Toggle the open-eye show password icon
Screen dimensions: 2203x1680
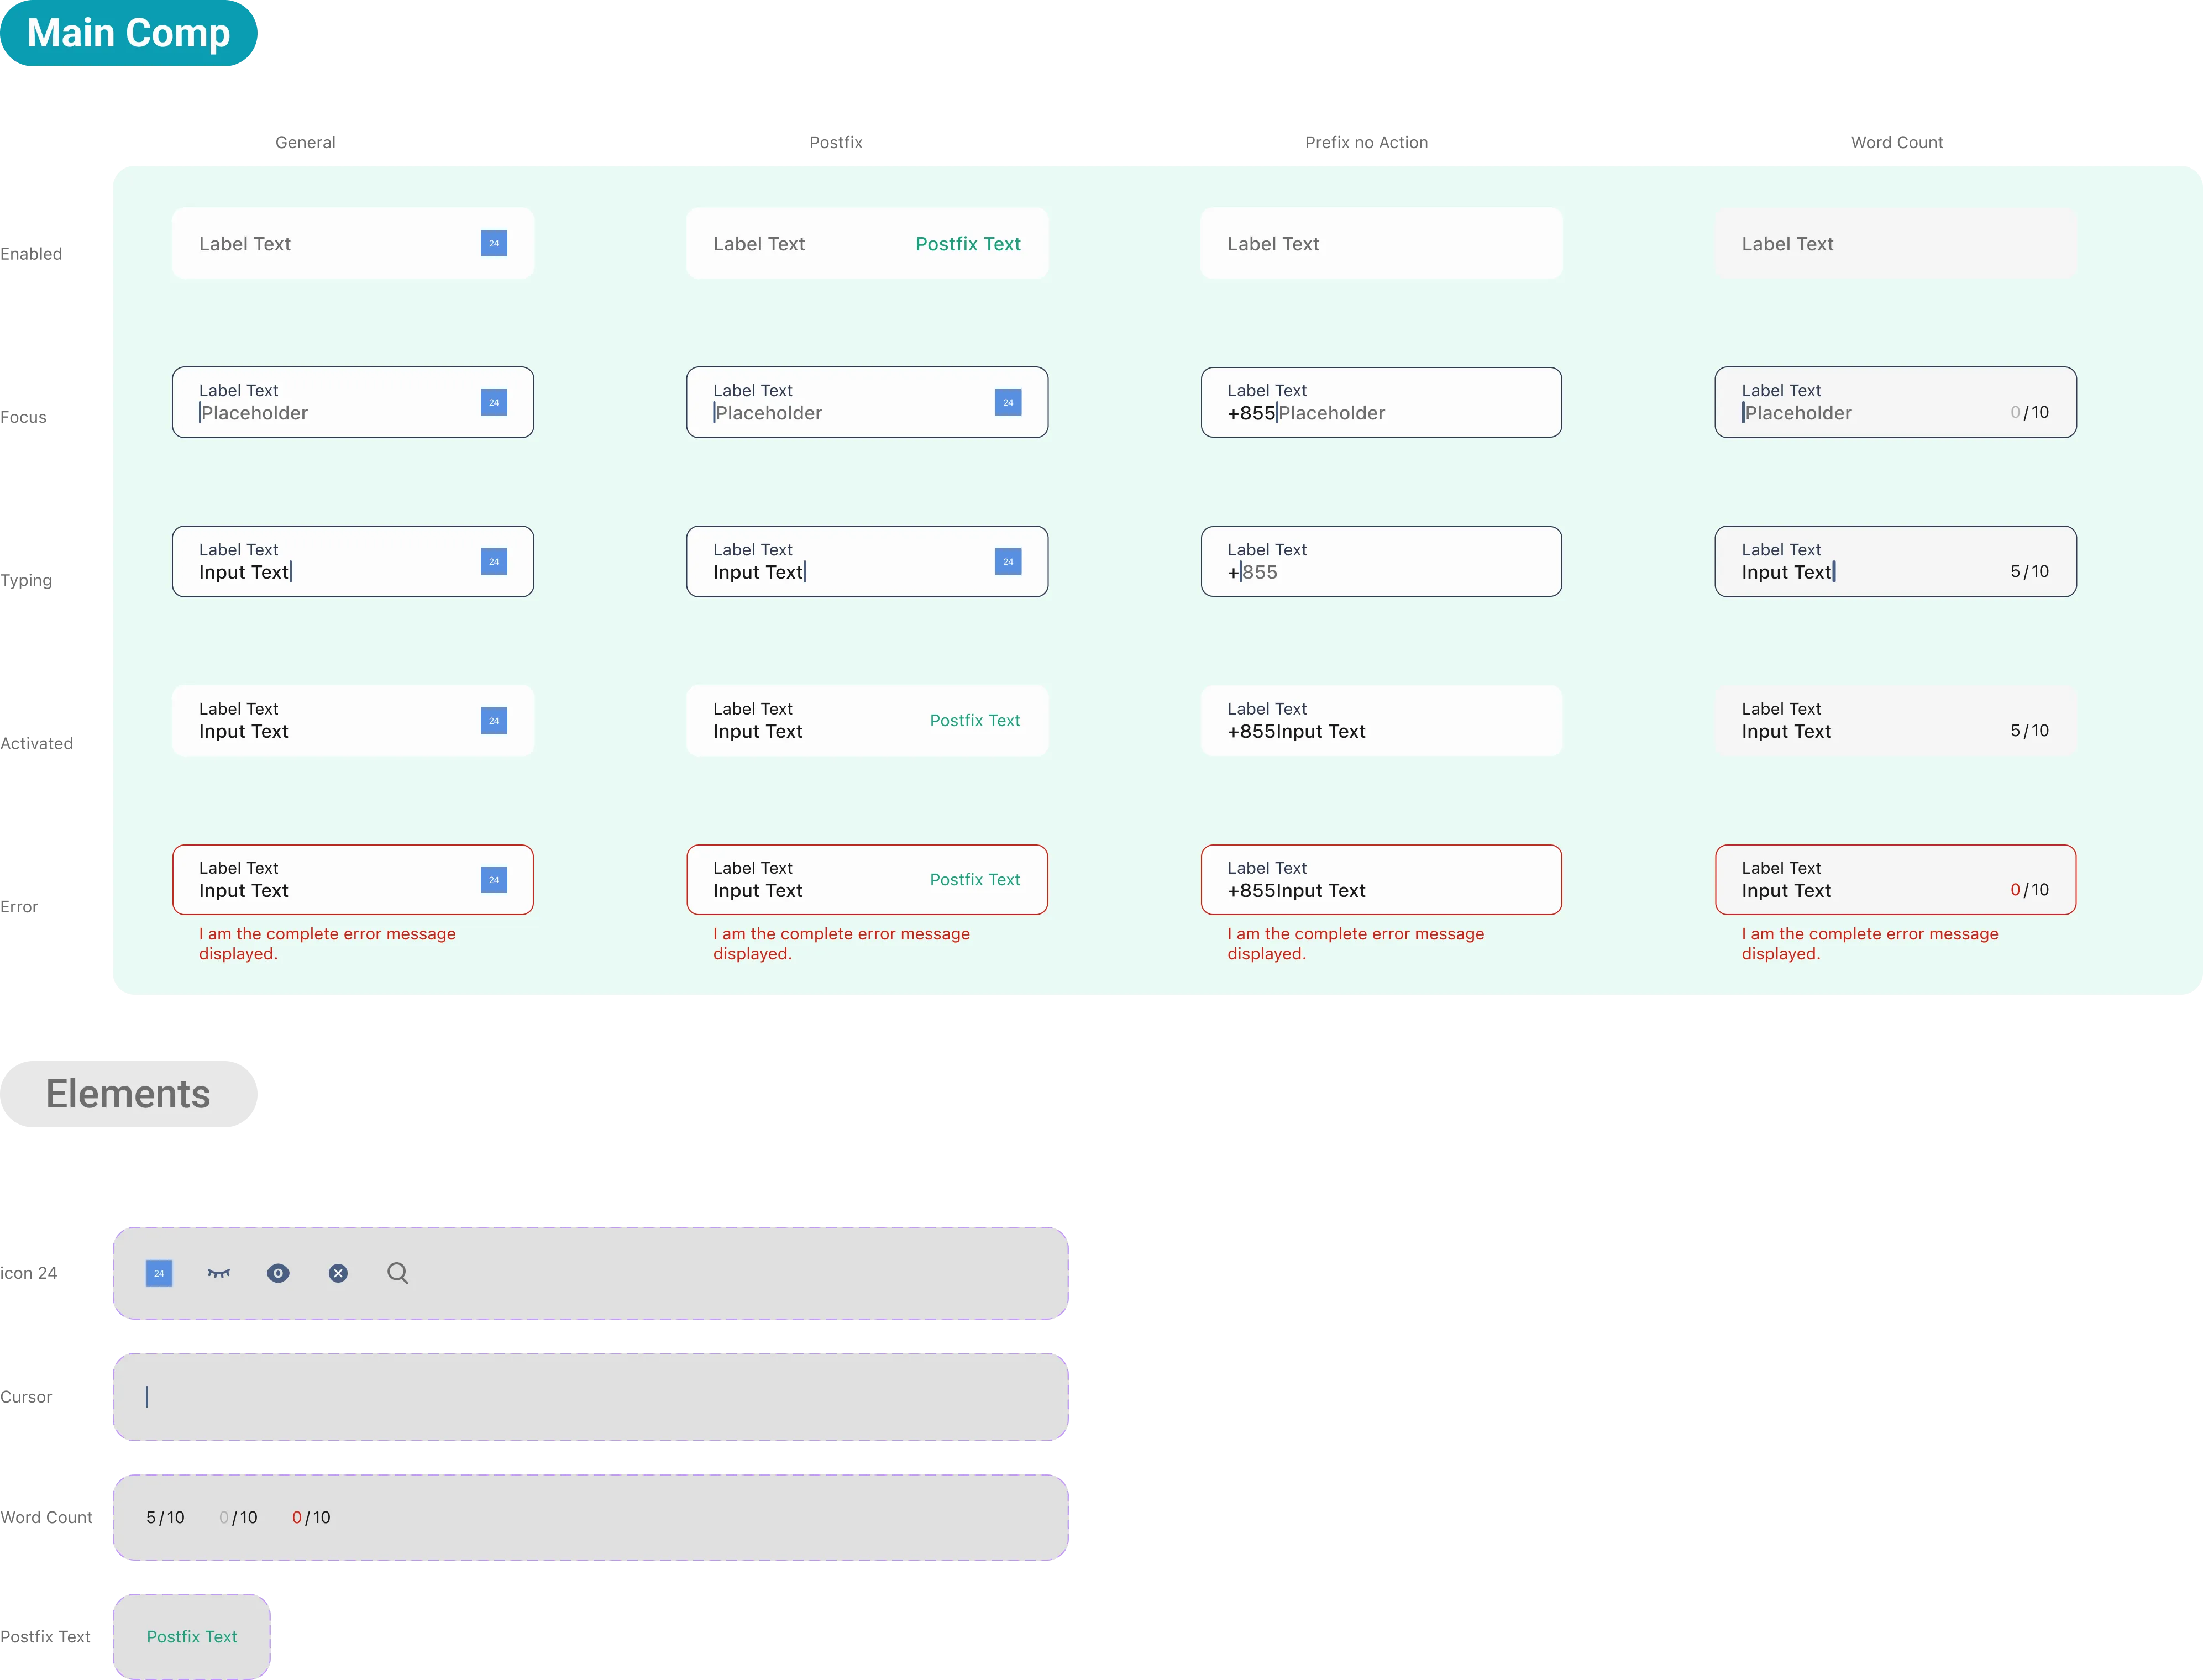pos(278,1273)
